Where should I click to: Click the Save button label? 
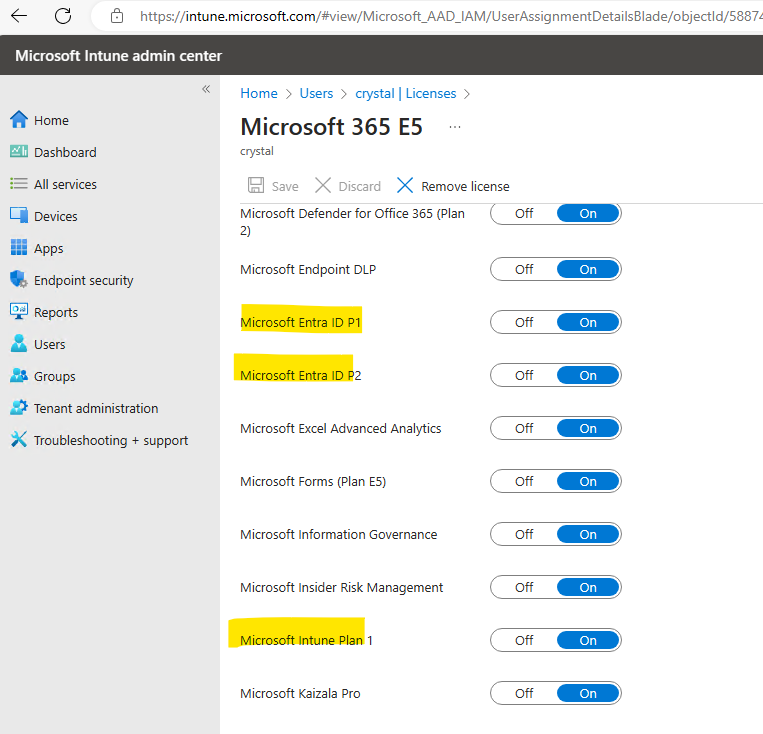(x=285, y=186)
